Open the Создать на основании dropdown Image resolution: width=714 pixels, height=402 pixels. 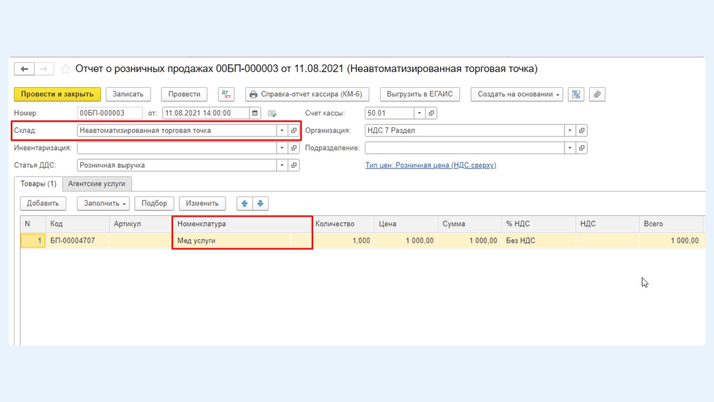[517, 94]
